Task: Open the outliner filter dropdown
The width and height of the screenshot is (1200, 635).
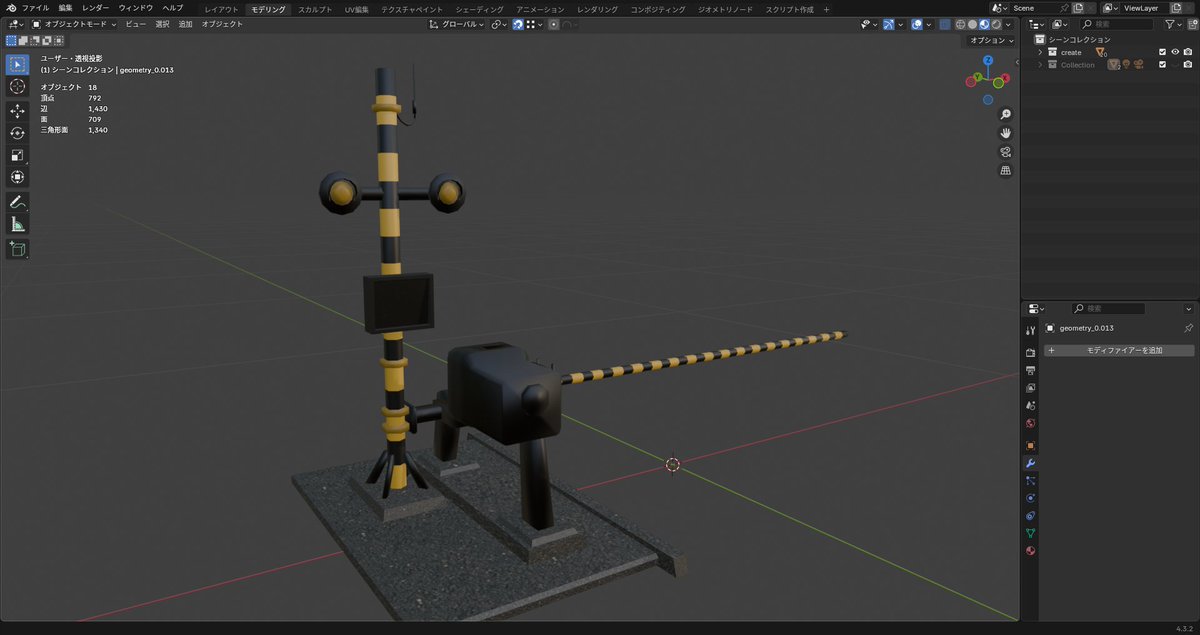Action: [x=1174, y=24]
